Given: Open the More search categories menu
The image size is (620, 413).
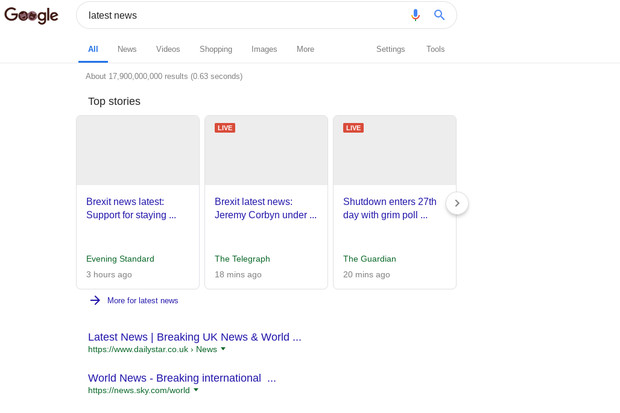Looking at the screenshot, I should (x=305, y=49).
